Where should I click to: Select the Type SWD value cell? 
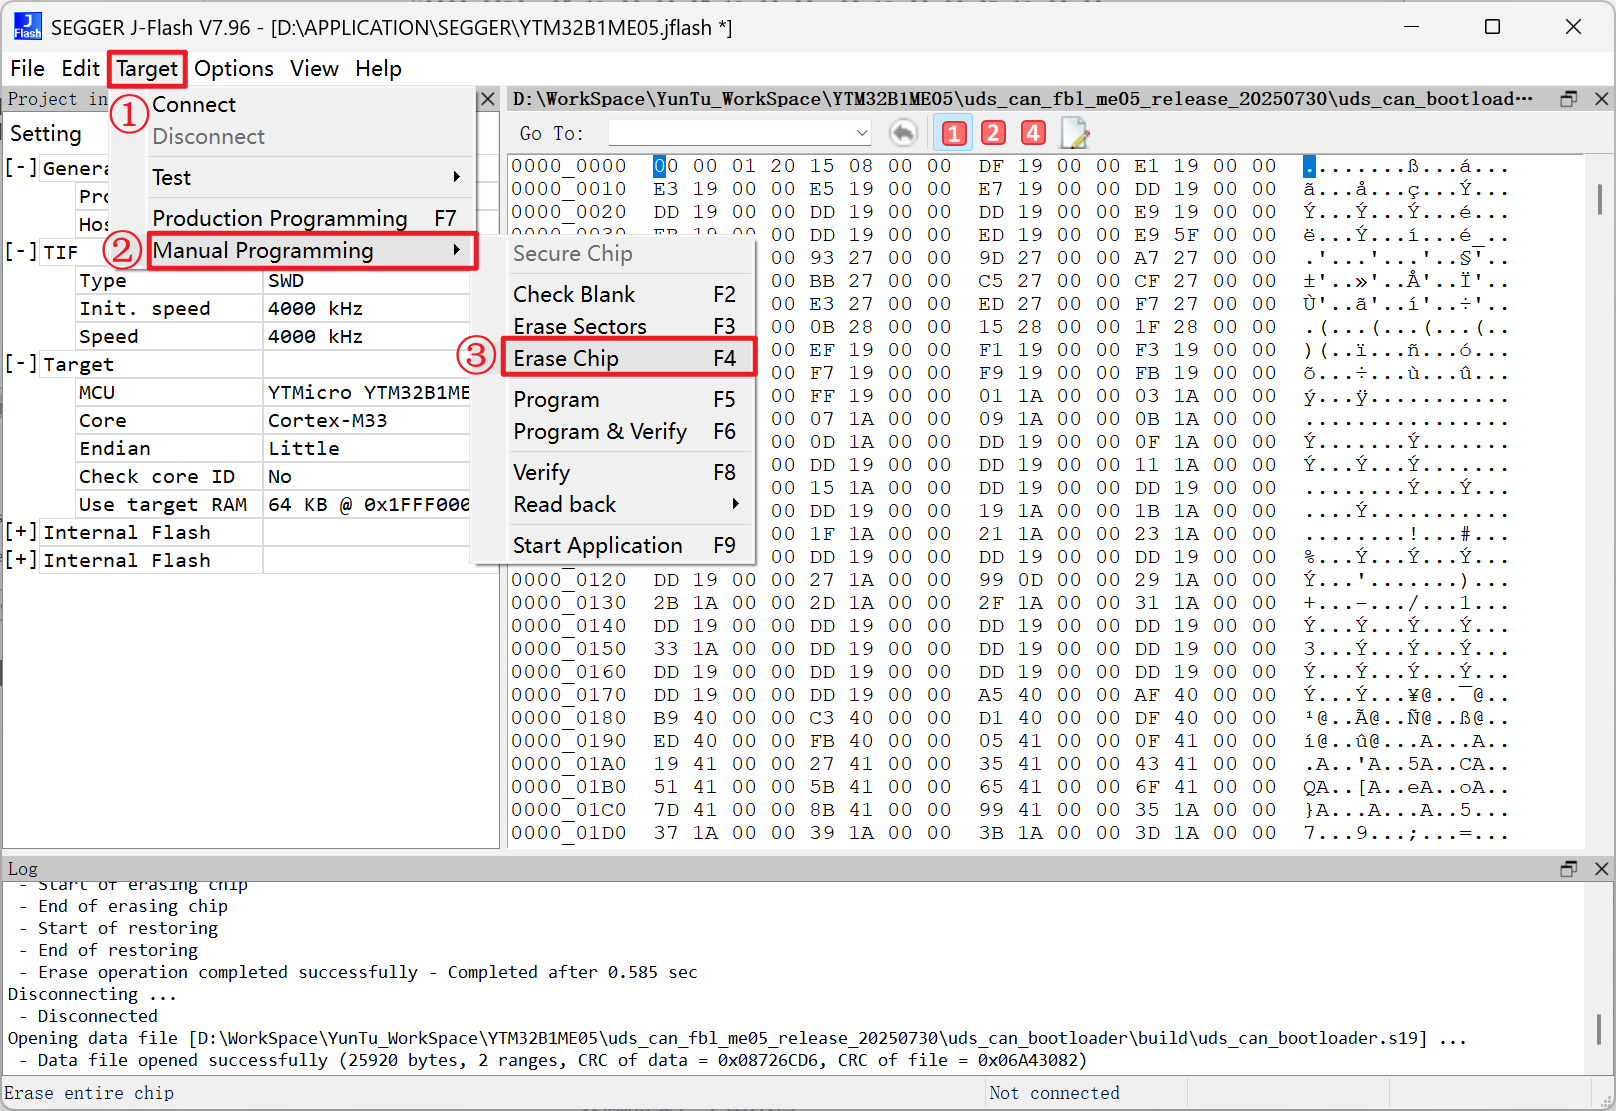point(366,281)
